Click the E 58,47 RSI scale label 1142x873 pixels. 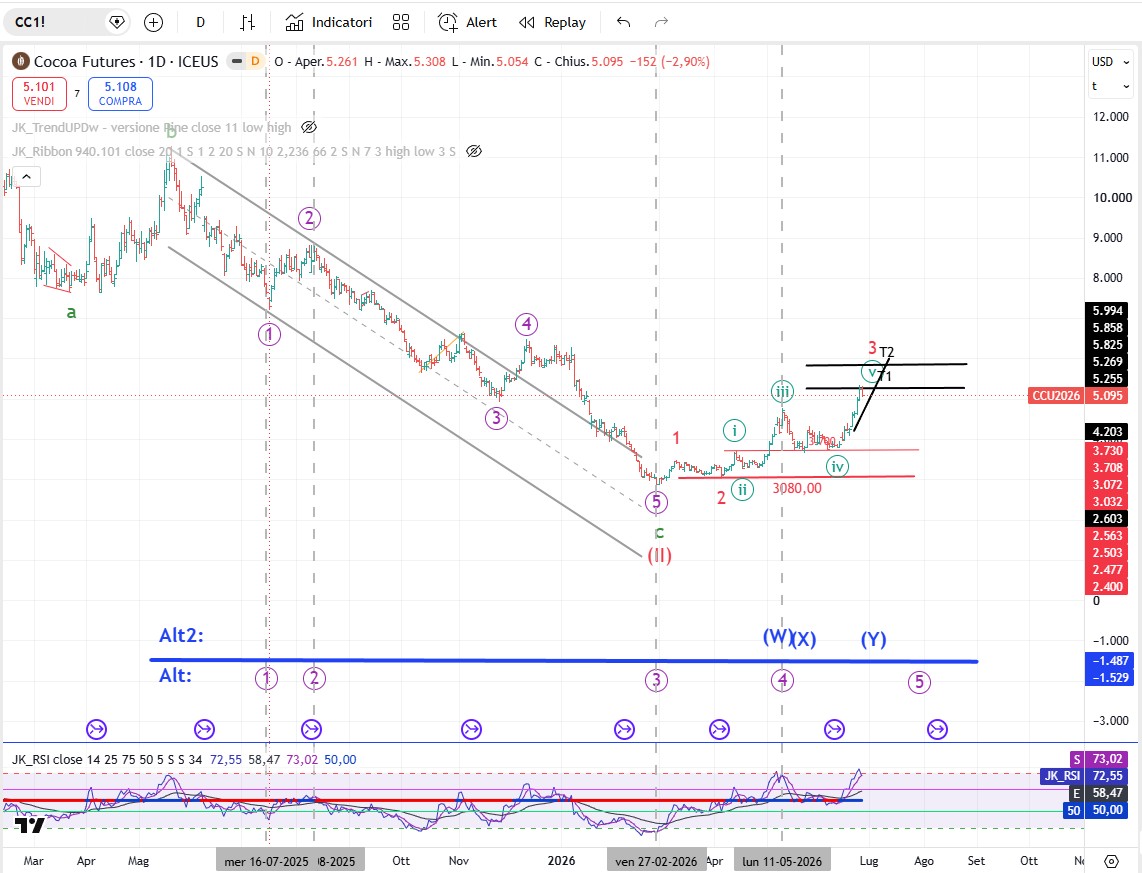pyautogui.click(x=1099, y=793)
